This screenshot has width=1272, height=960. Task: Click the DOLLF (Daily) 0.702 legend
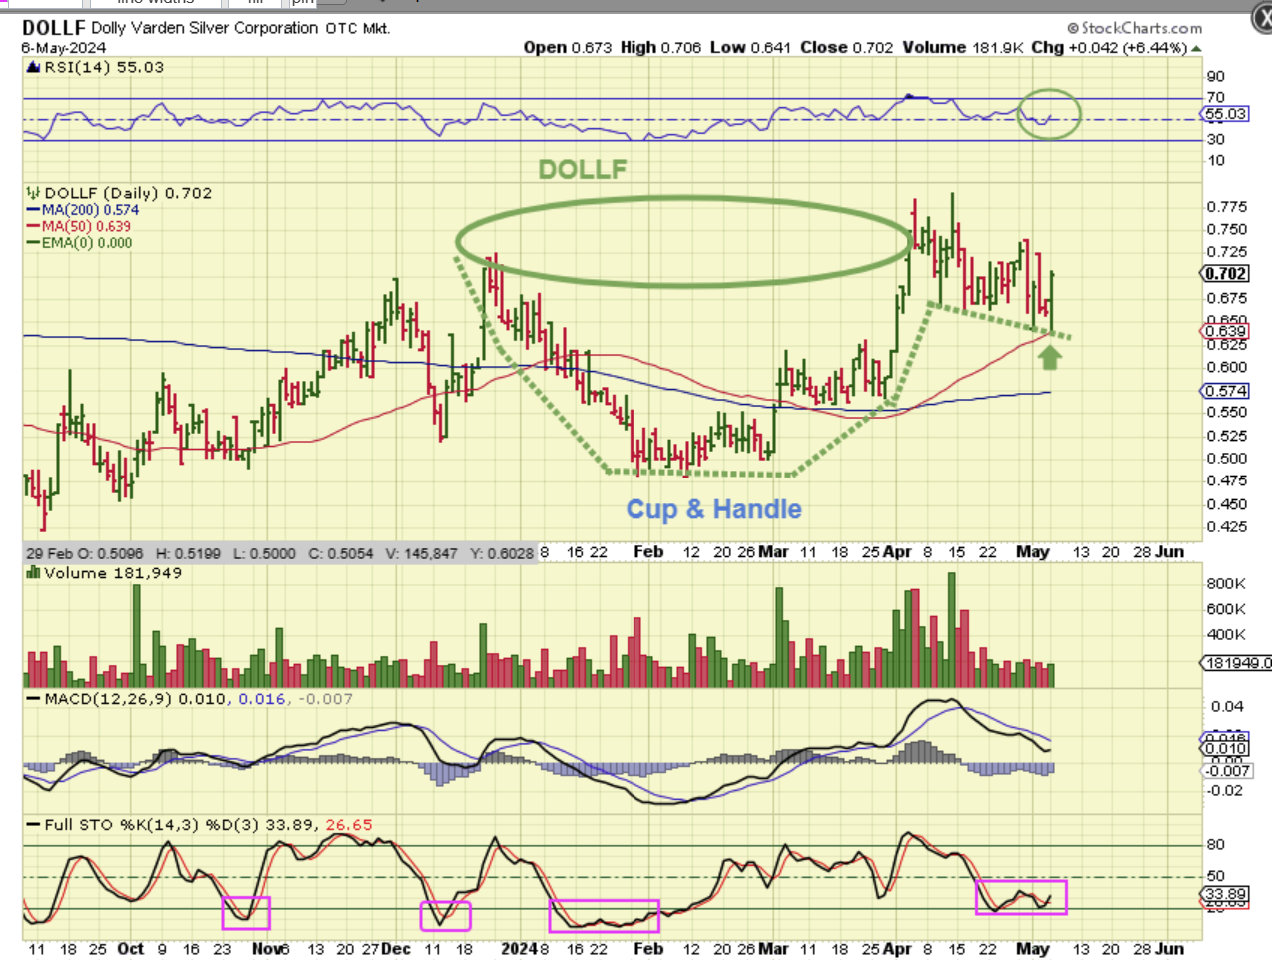[x=119, y=193]
